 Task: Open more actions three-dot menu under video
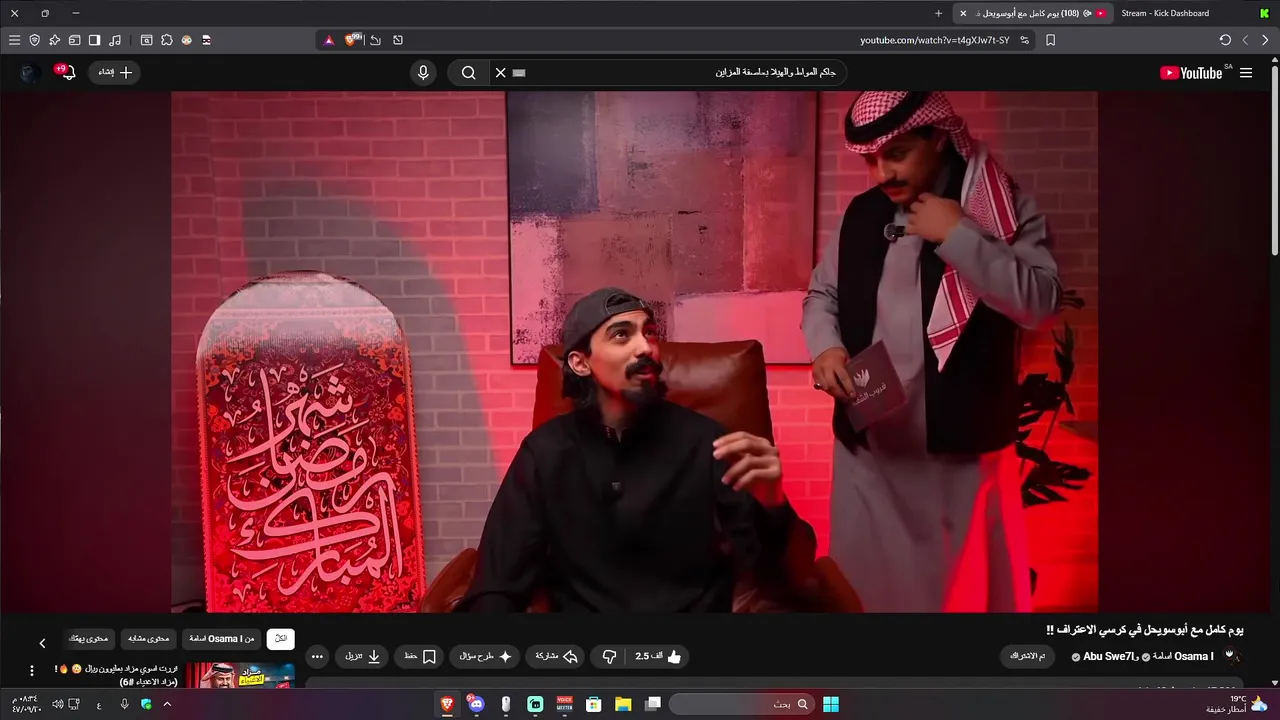(x=317, y=656)
